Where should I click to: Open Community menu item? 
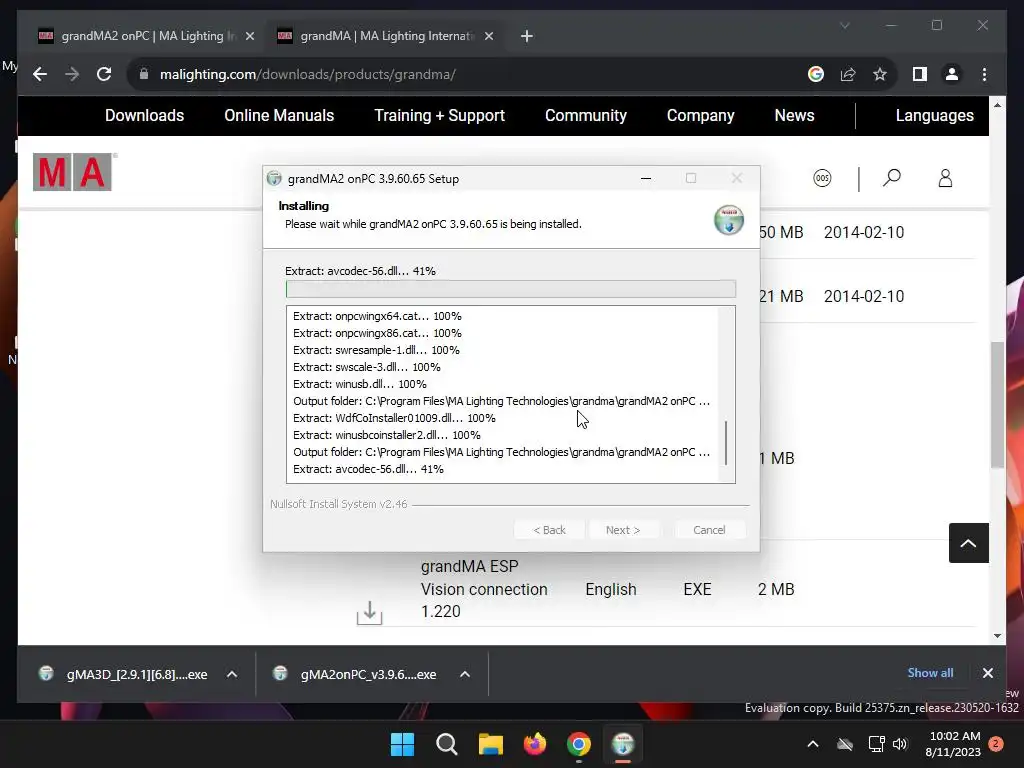tap(586, 116)
